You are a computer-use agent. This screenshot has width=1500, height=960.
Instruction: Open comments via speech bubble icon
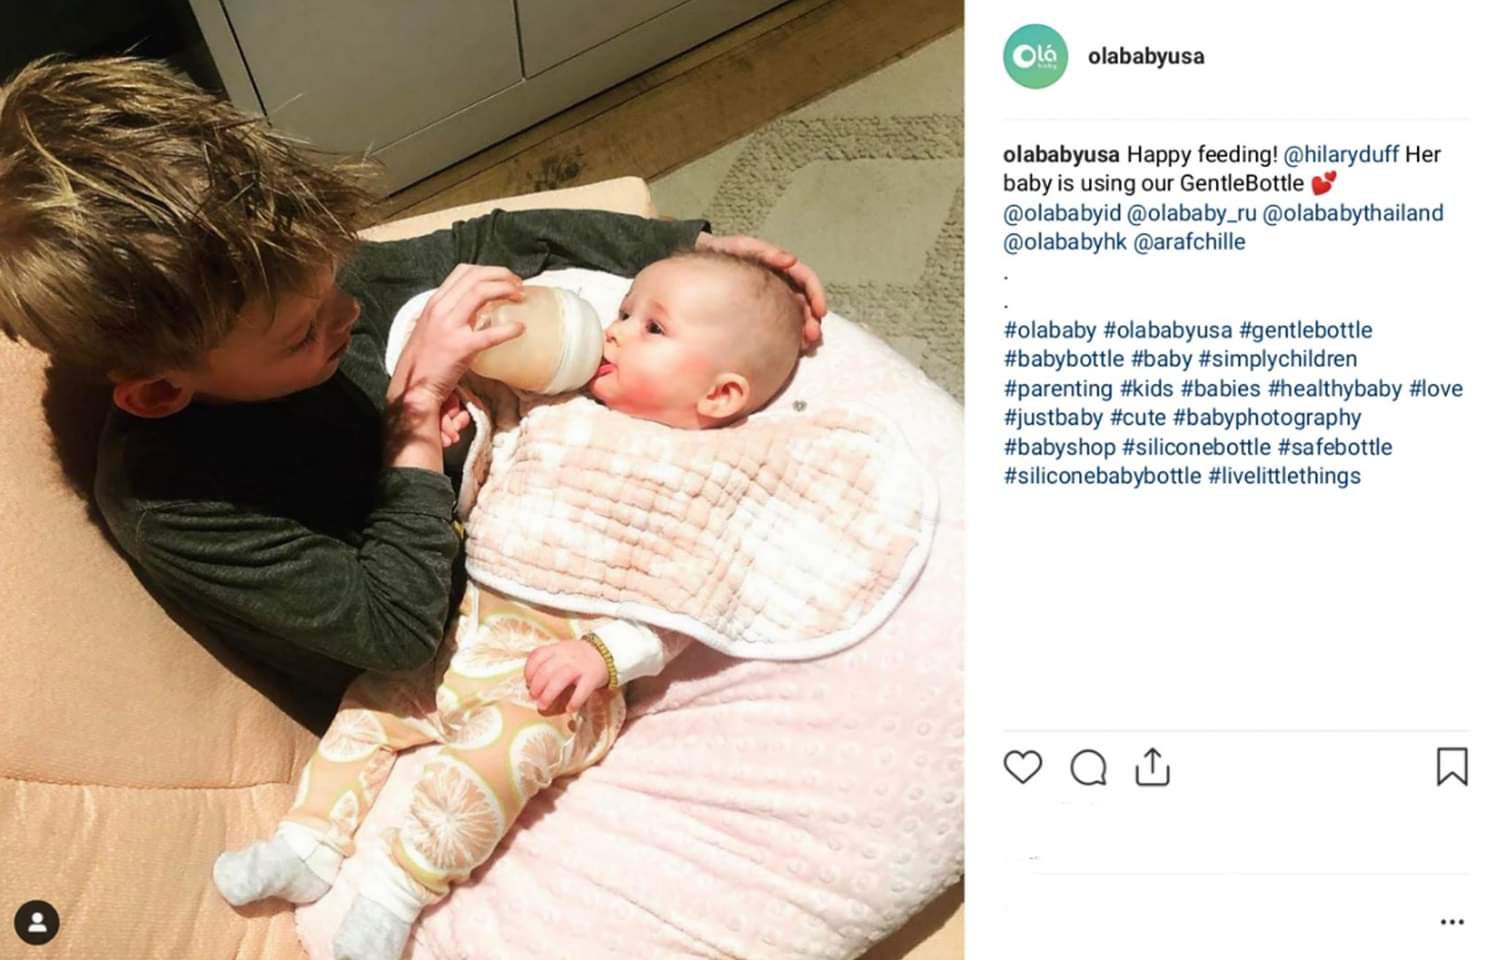point(1088,768)
